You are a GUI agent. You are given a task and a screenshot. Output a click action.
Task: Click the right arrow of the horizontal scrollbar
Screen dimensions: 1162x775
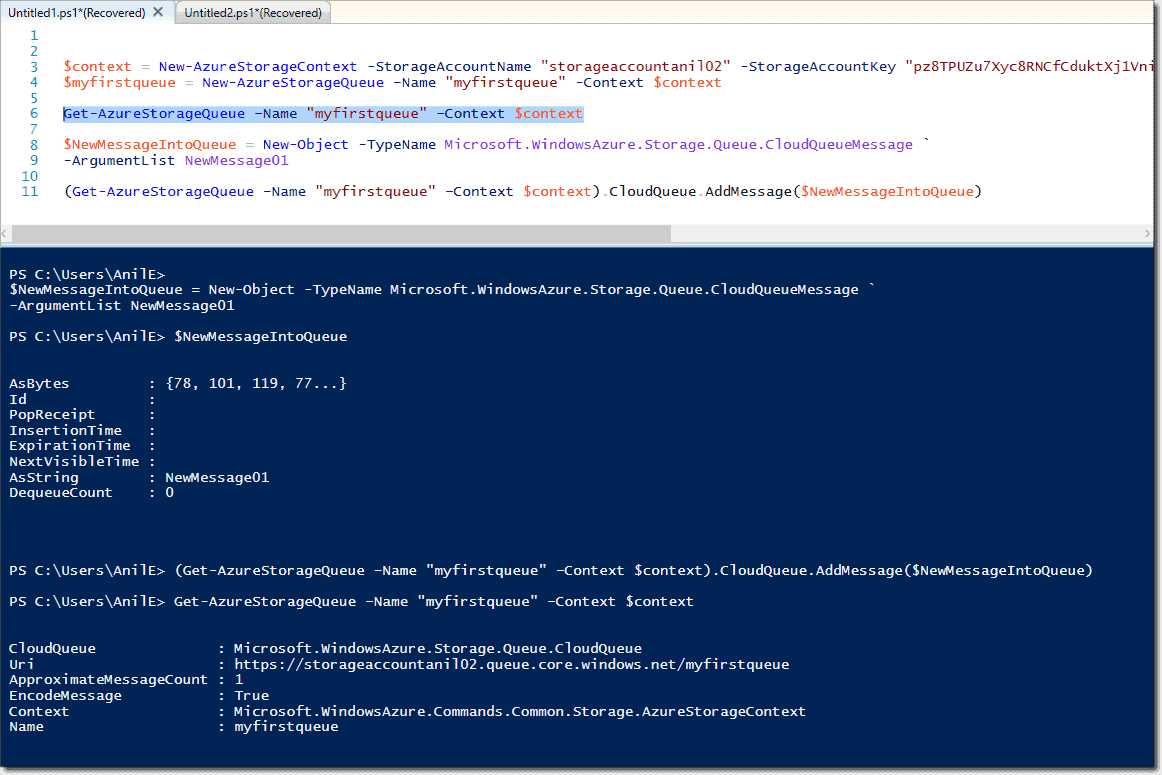point(1148,233)
